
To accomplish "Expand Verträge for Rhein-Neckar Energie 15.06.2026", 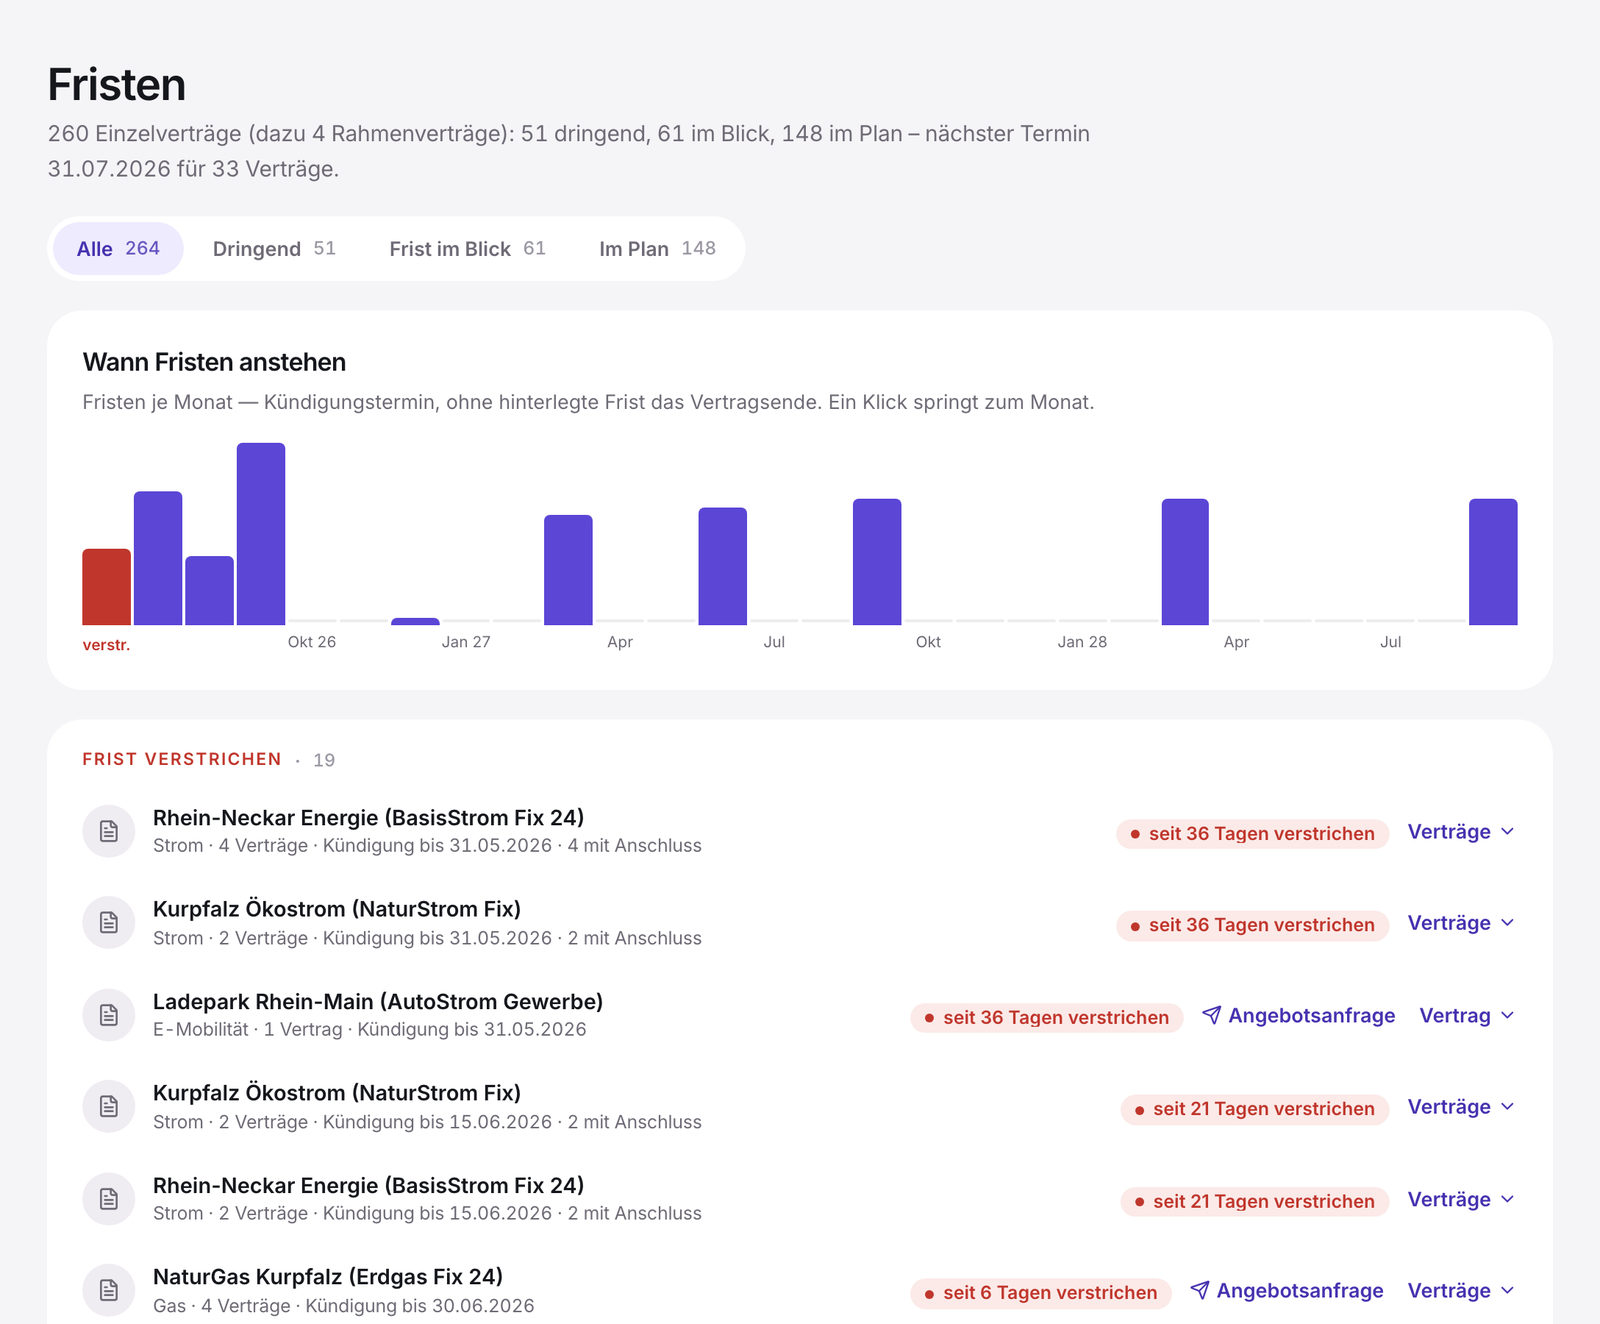I will 1461,1200.
